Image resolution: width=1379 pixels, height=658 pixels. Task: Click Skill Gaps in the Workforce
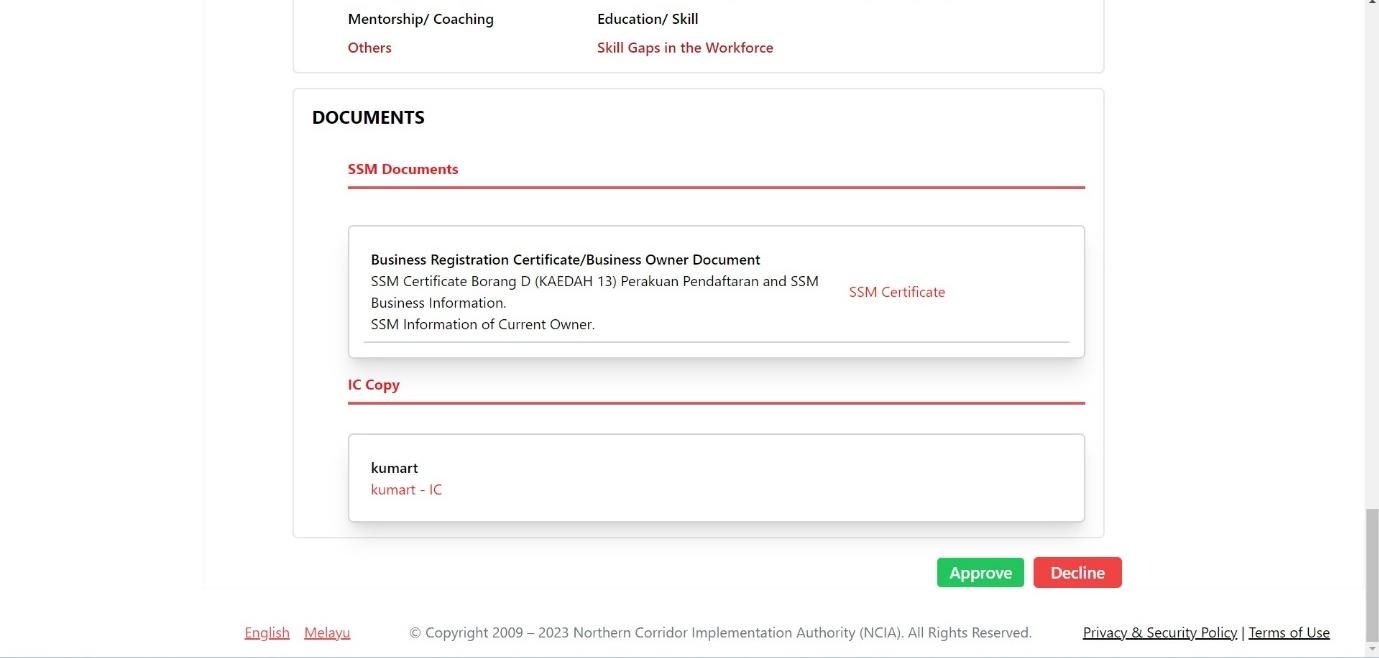[685, 48]
